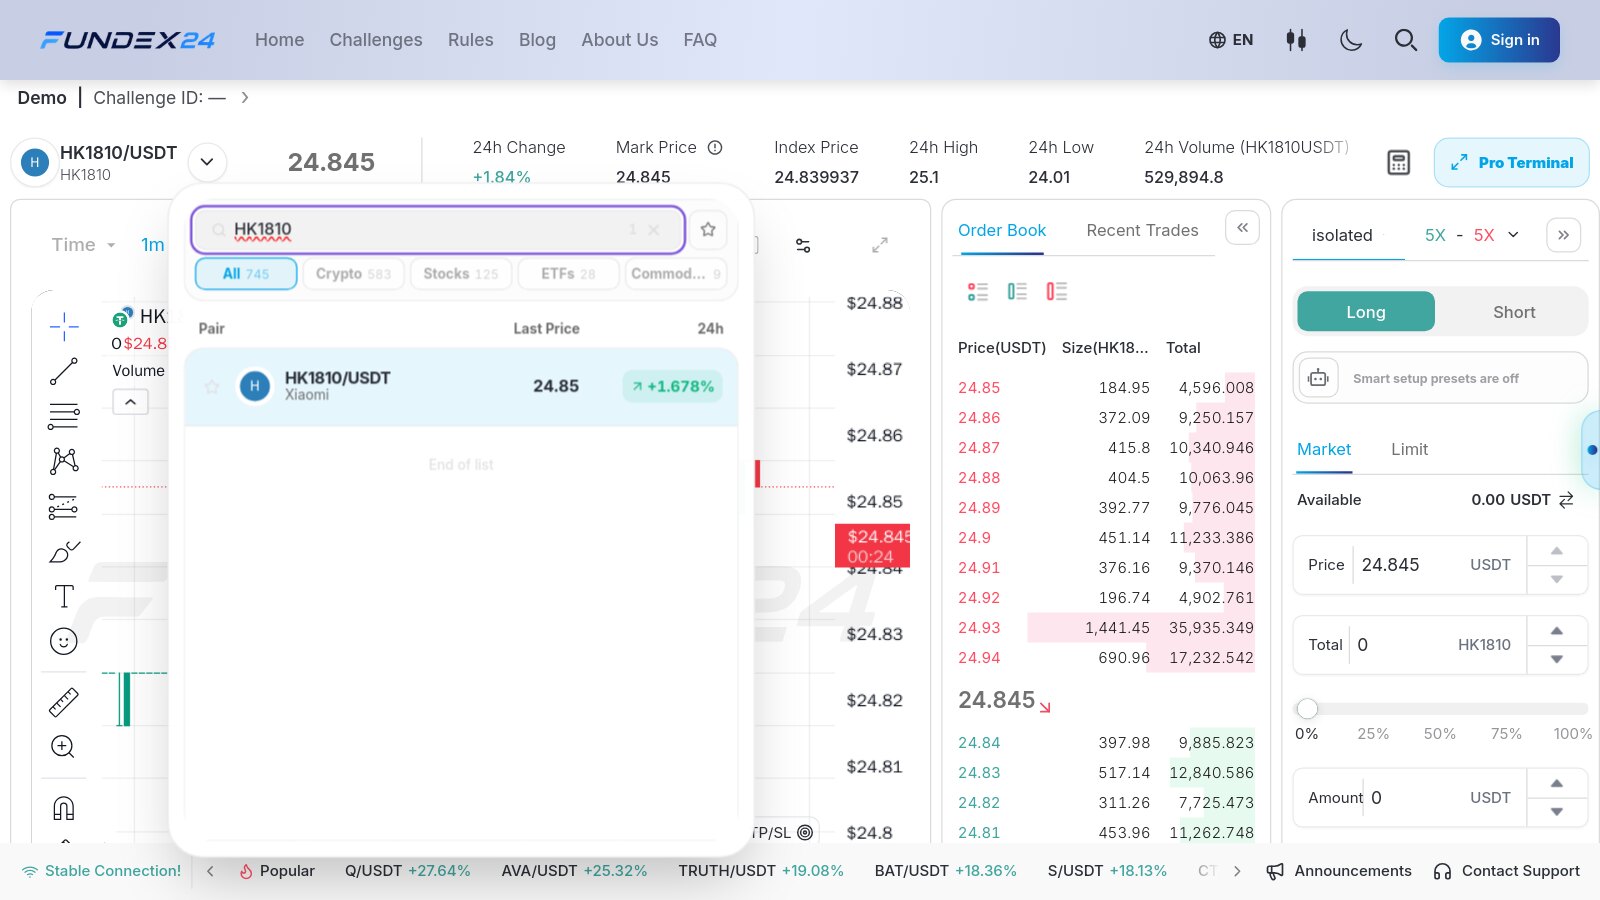Toggle the magnet mode tool
Viewport: 1600px width, 900px height.
[x=63, y=808]
